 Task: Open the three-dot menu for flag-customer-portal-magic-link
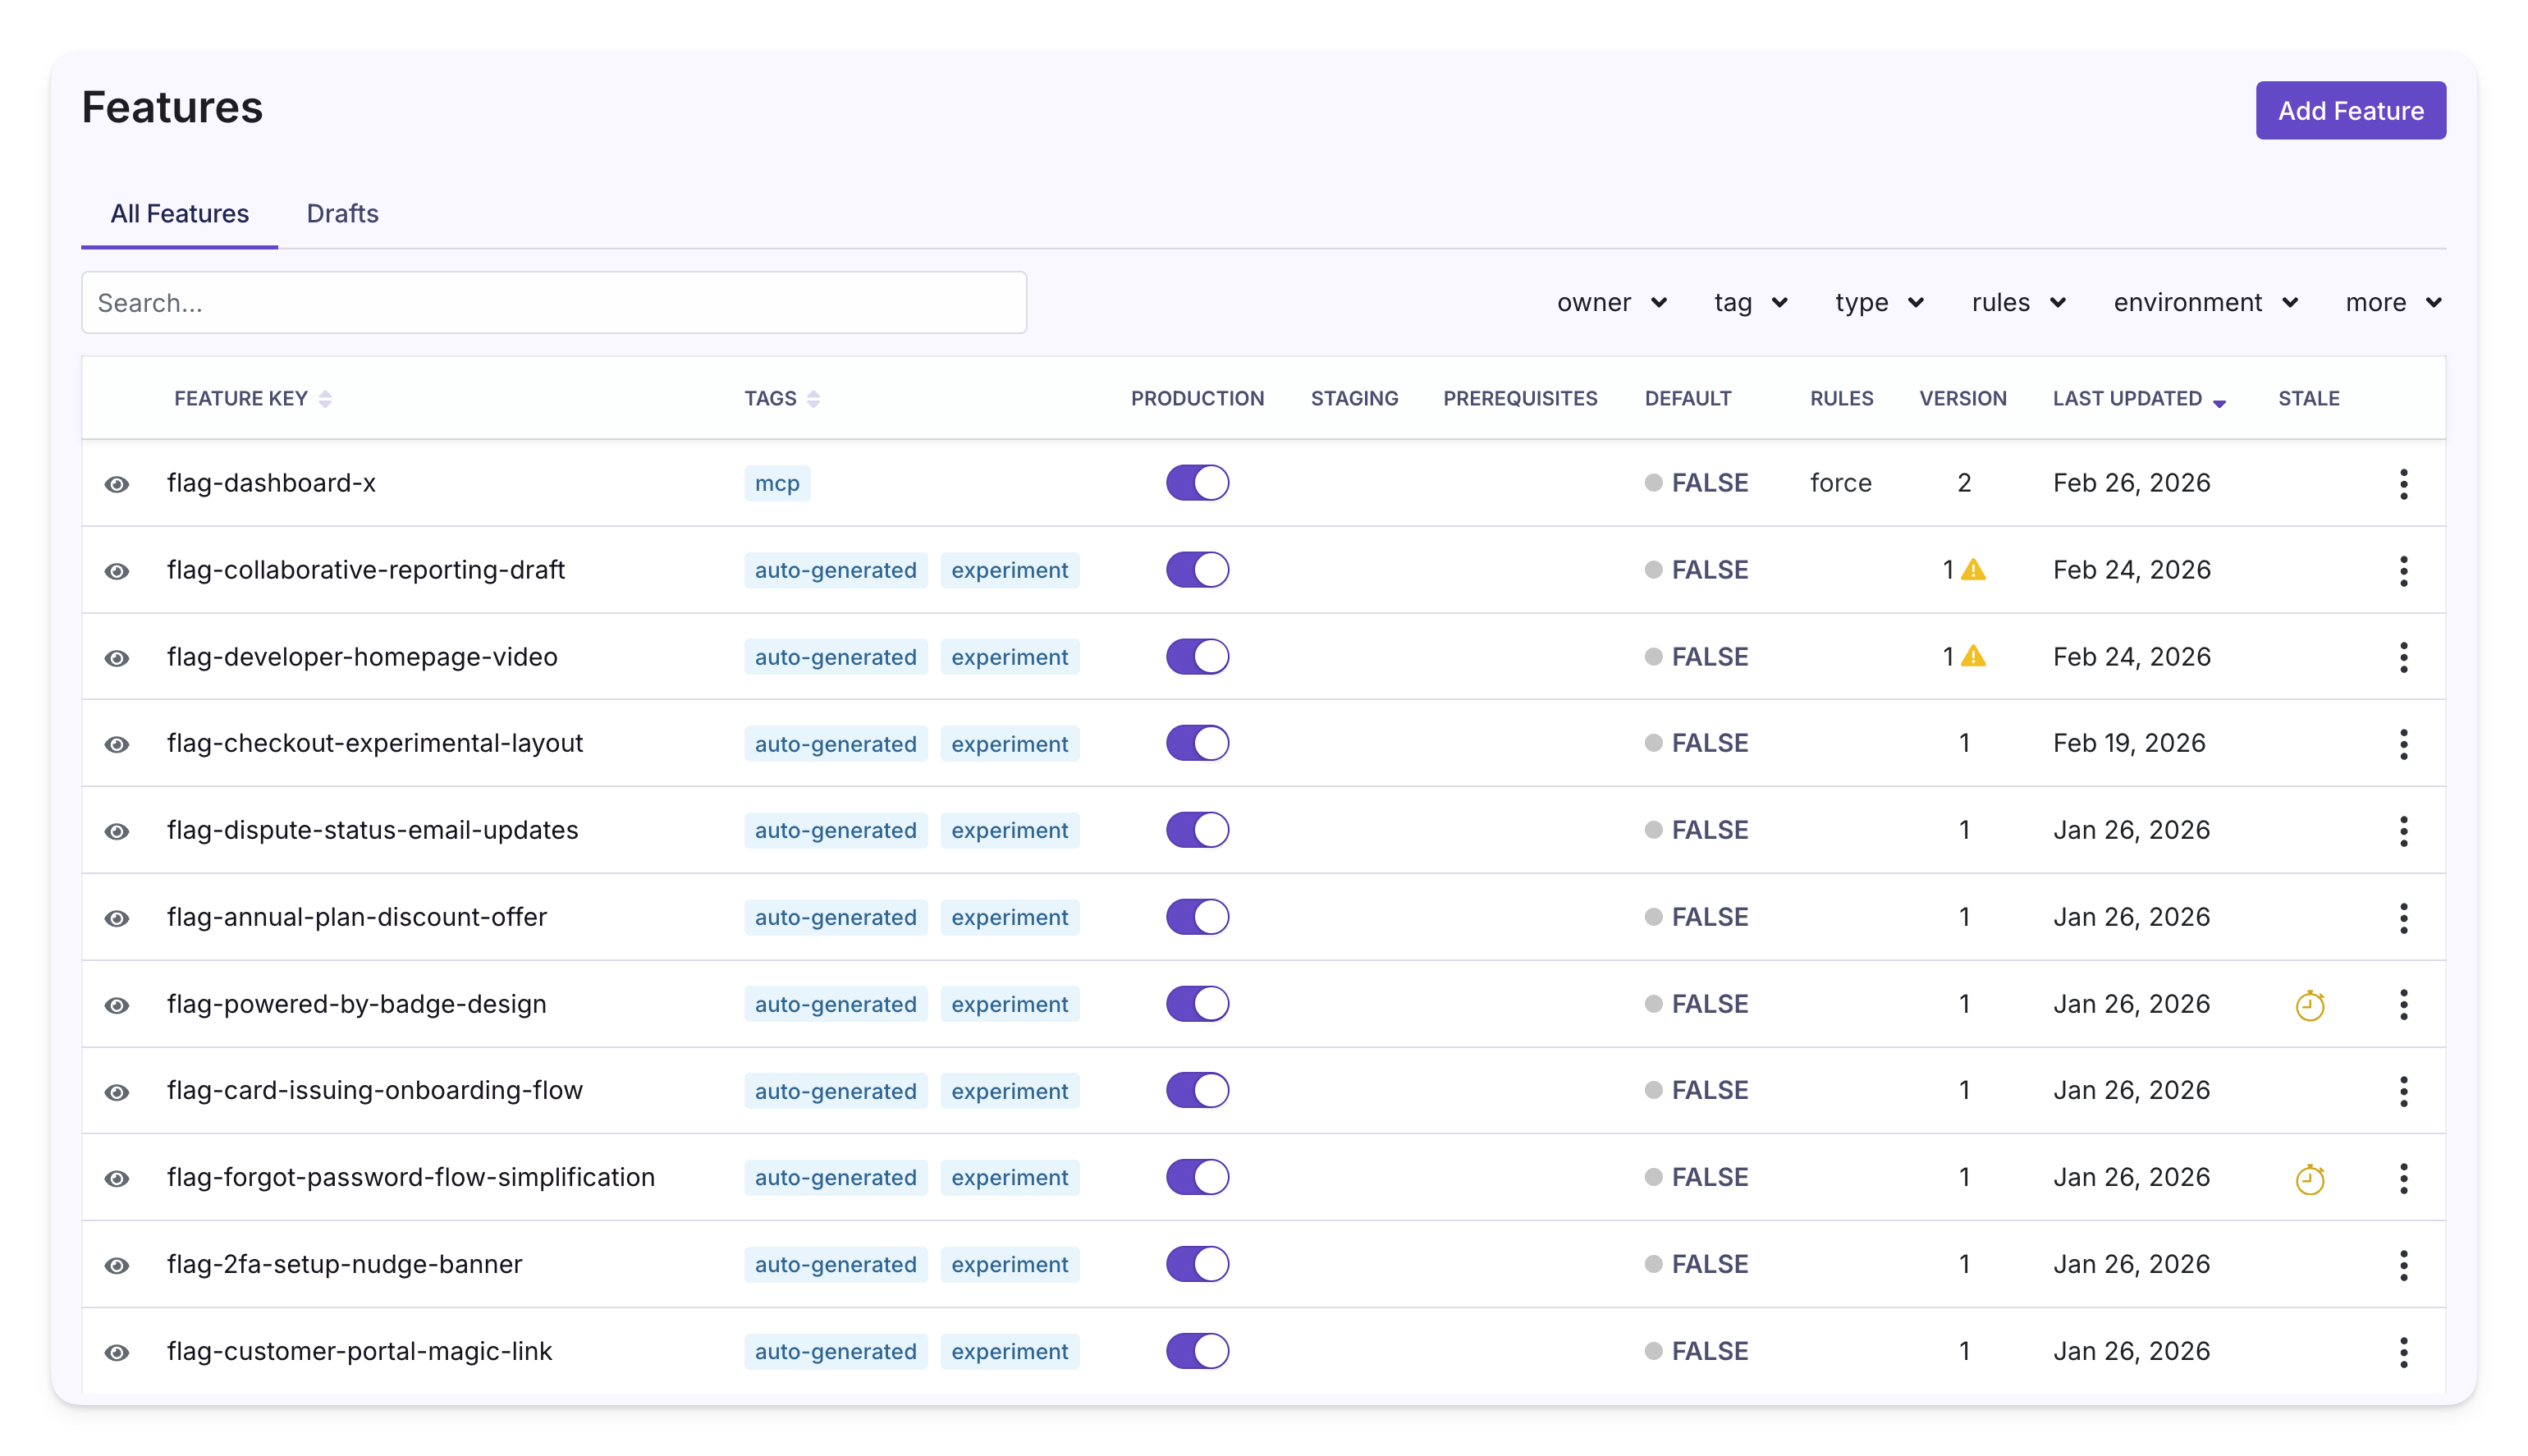2403,1352
